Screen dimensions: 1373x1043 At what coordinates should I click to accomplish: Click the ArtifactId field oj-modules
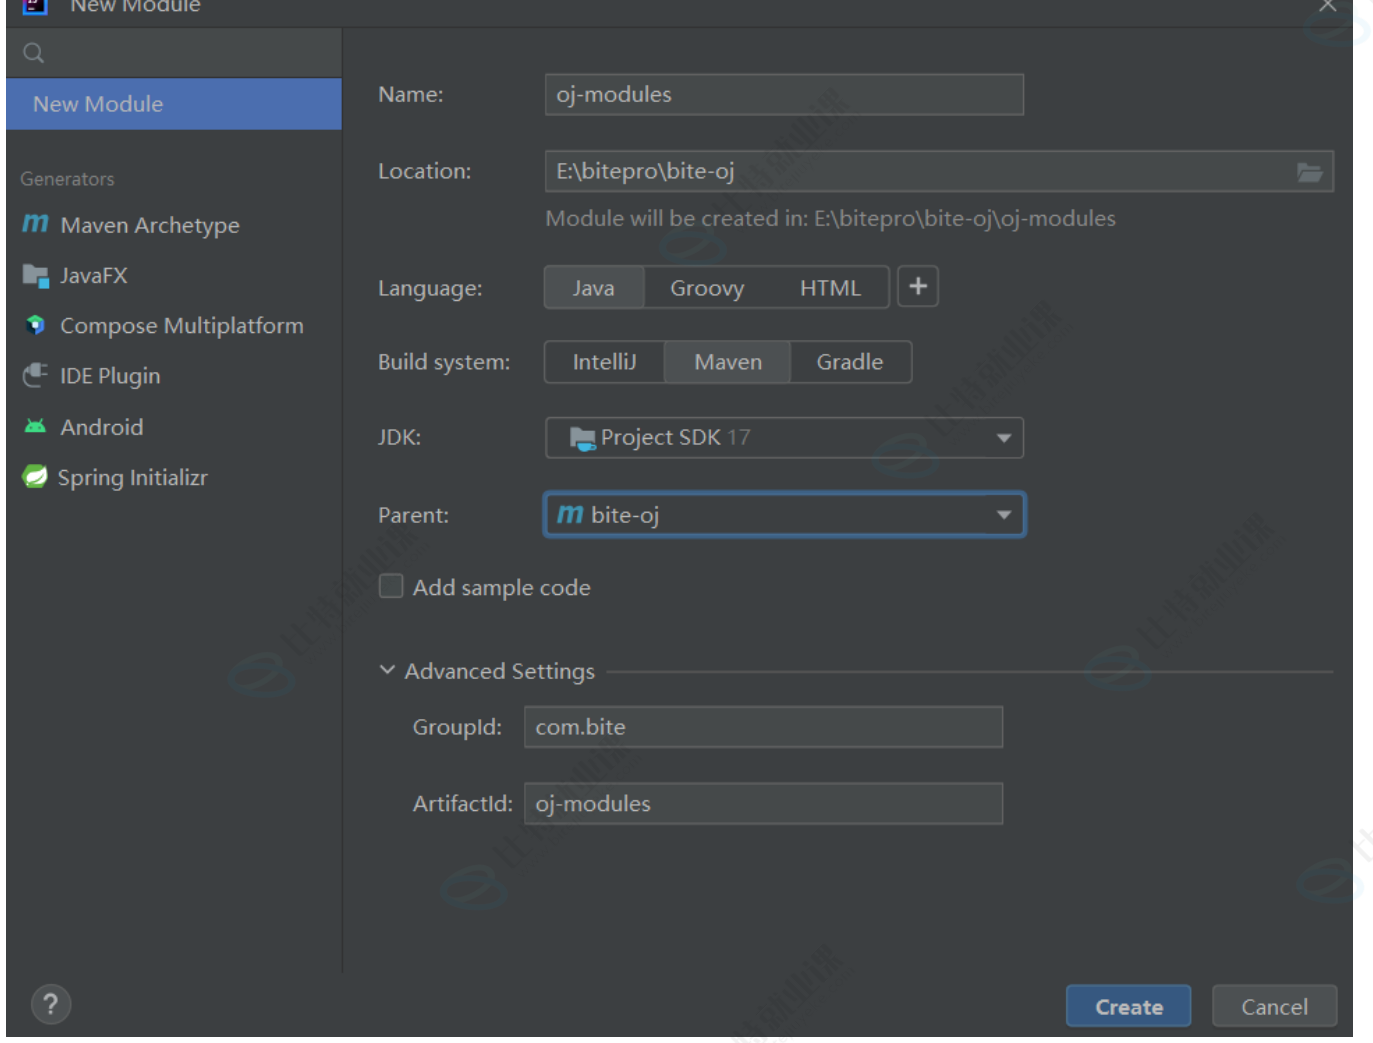tap(763, 803)
